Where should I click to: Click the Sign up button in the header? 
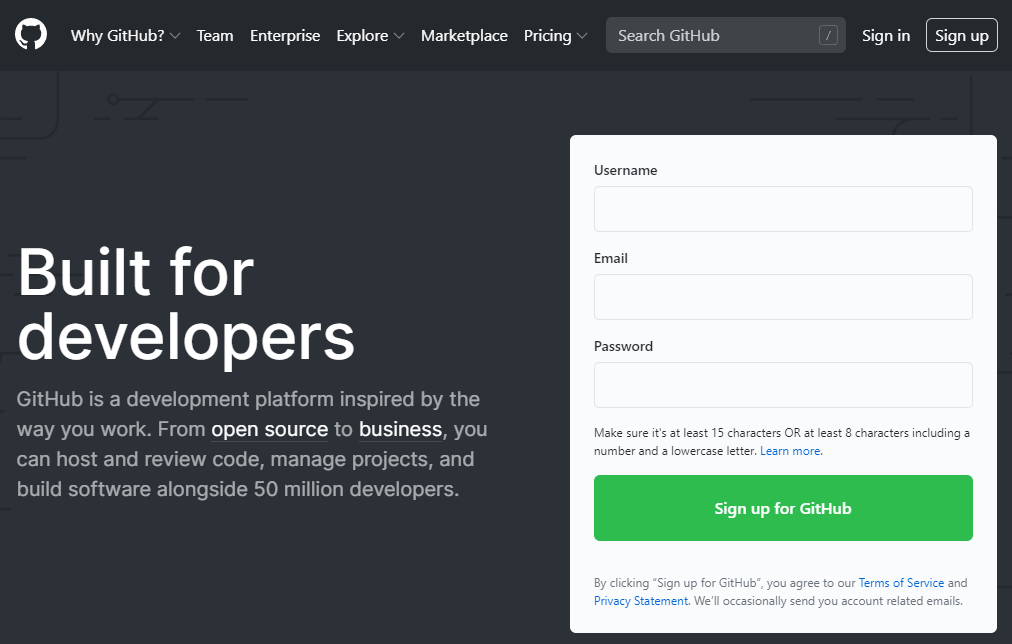pyautogui.click(x=961, y=34)
